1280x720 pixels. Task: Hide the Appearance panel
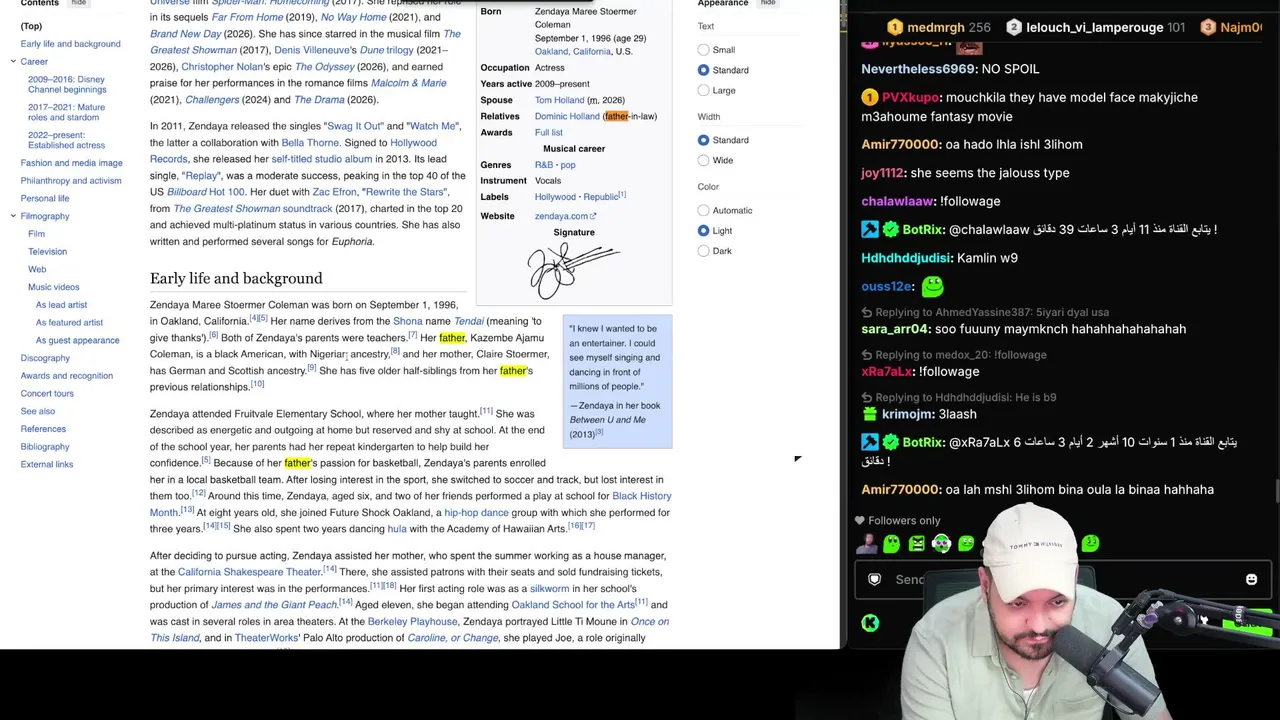coord(768,3)
